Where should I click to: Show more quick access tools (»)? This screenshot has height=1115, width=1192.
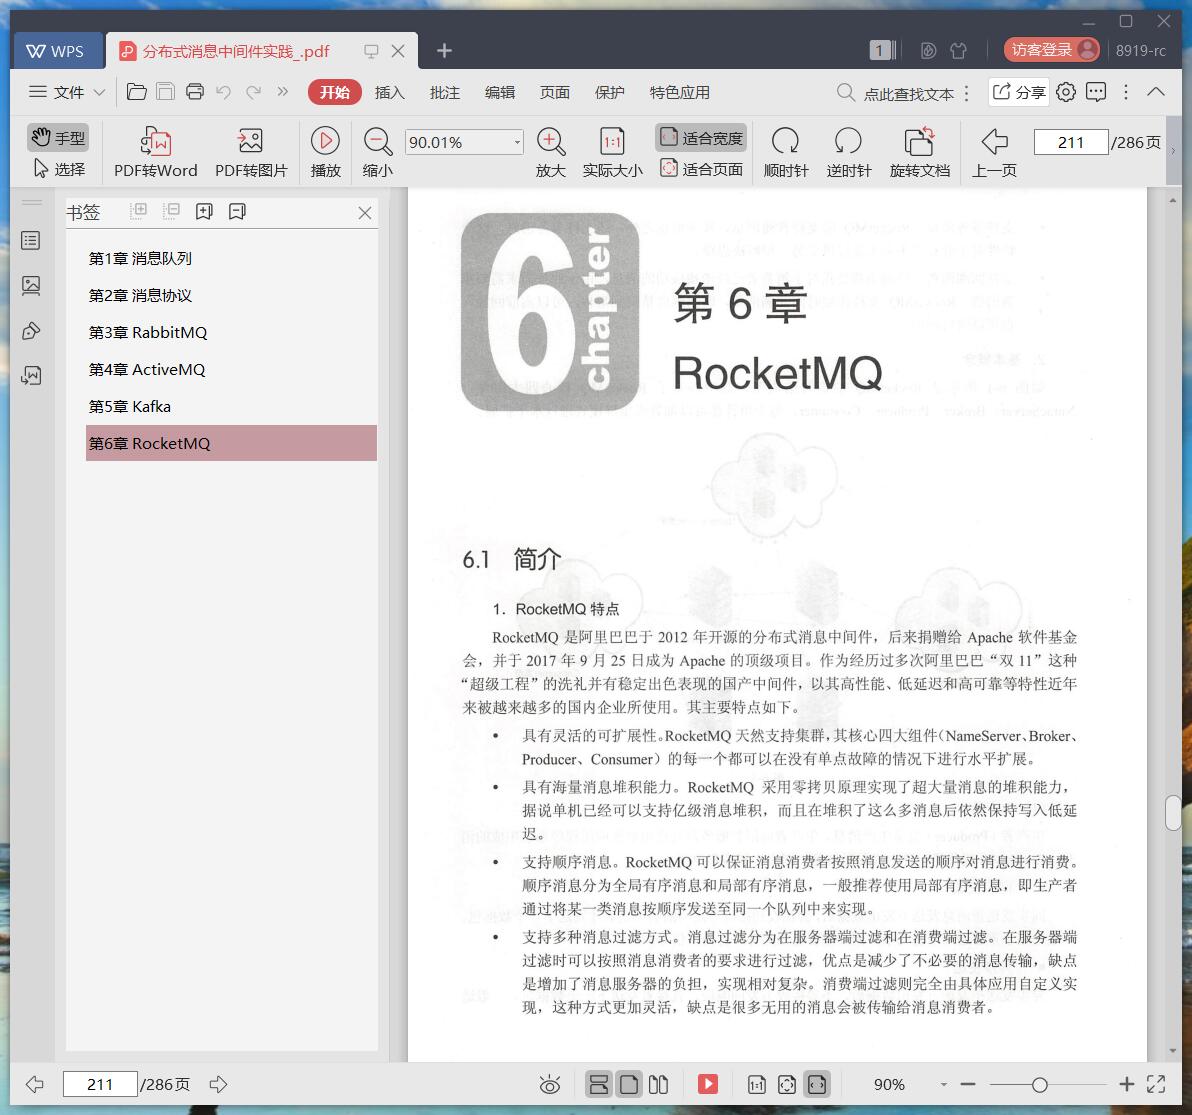click(283, 92)
